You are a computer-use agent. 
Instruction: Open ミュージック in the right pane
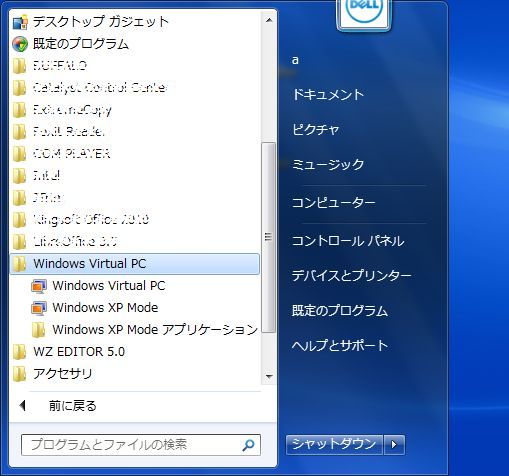328,164
